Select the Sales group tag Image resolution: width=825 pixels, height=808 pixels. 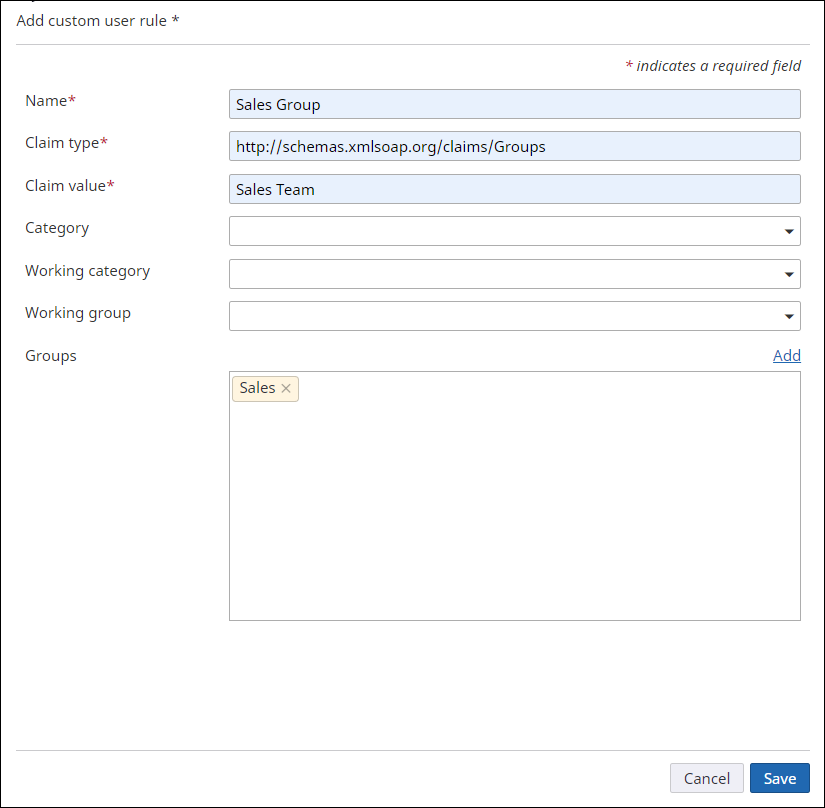click(258, 388)
